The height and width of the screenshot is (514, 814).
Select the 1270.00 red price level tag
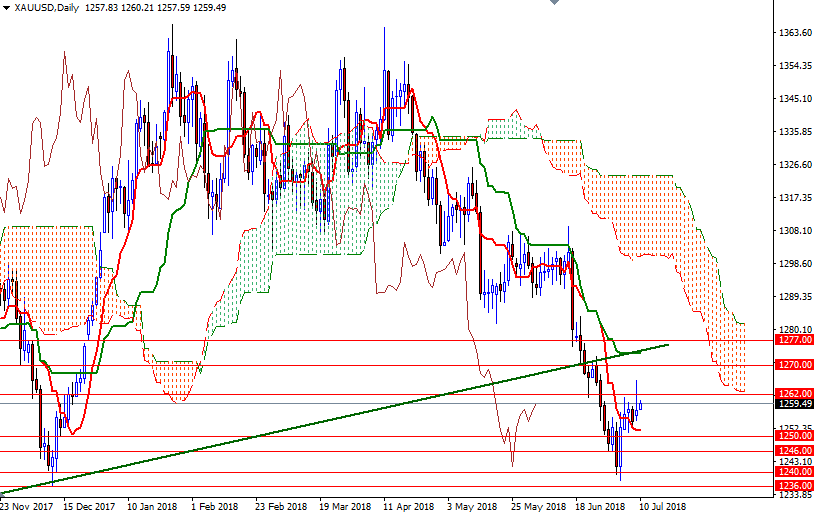tap(793, 365)
